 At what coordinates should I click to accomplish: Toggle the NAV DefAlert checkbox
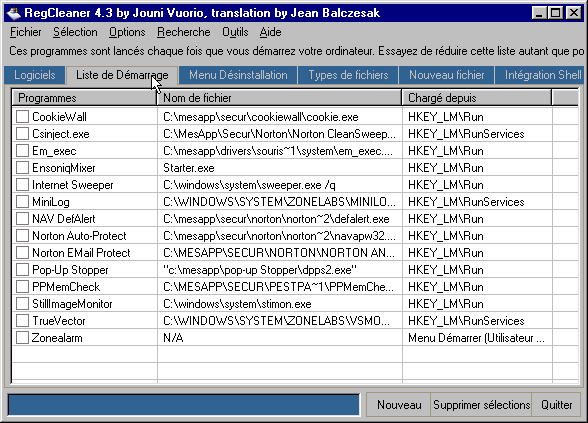click(22, 219)
